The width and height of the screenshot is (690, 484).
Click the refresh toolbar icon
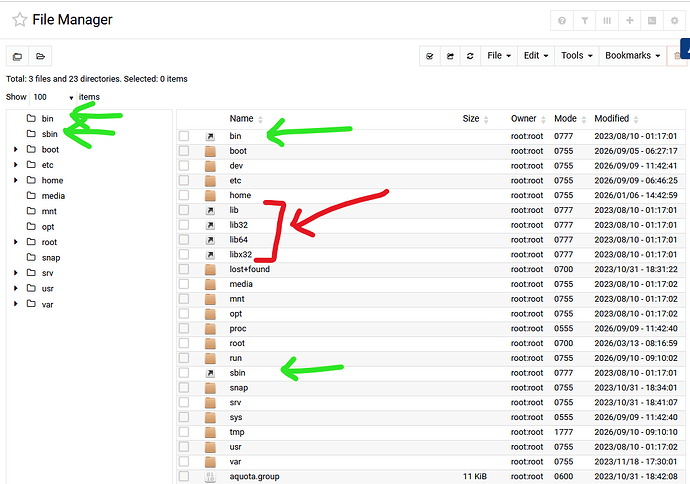tap(470, 56)
